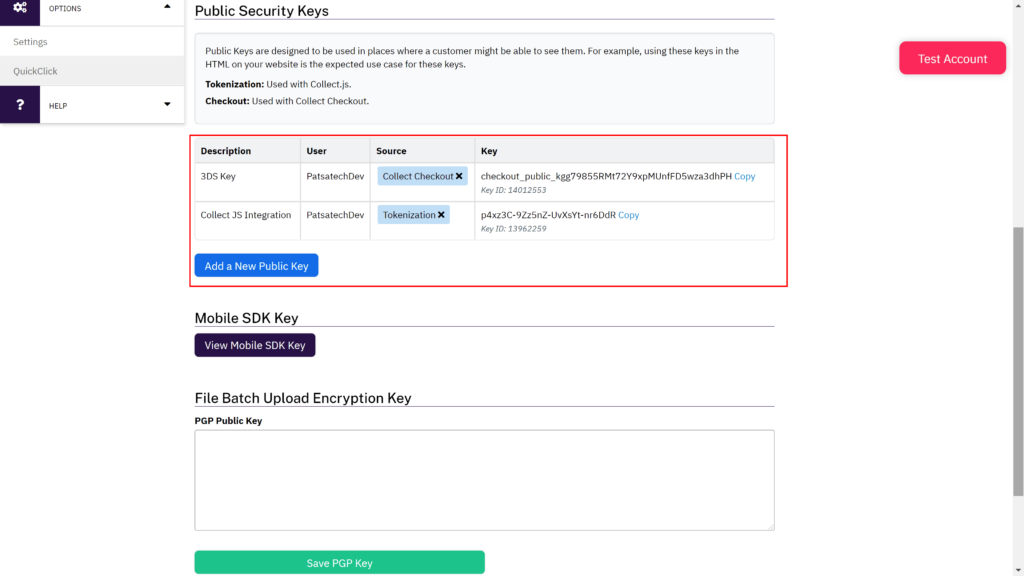Click the checkout_public key text
The image size is (1024, 576).
point(606,176)
